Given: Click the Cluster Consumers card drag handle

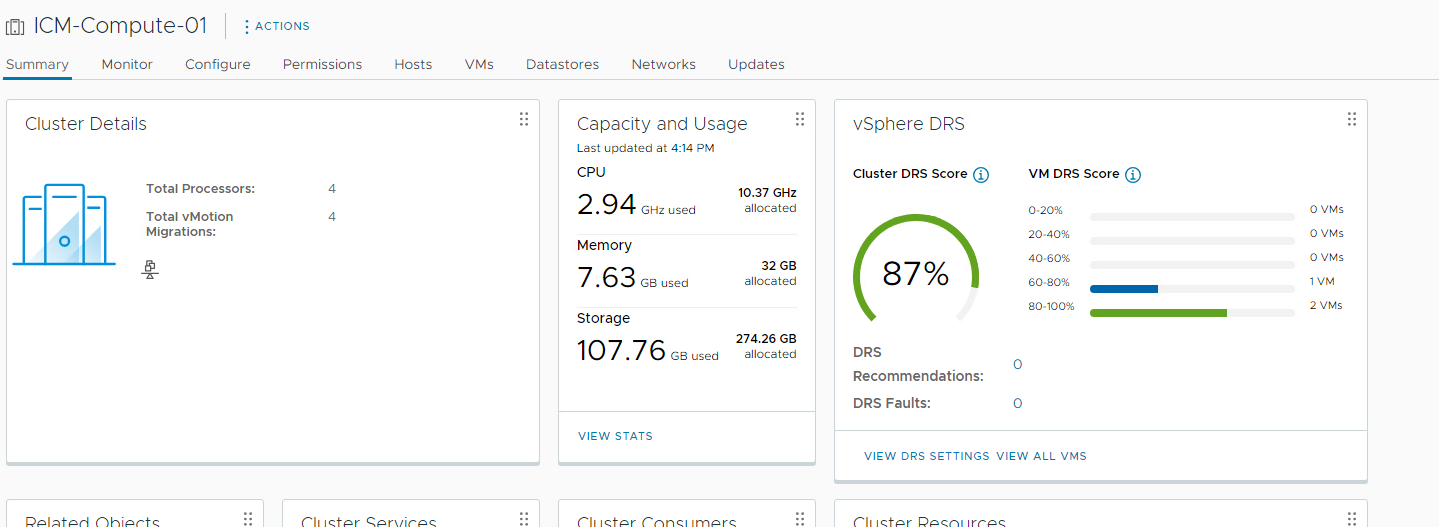Looking at the screenshot, I should (800, 518).
